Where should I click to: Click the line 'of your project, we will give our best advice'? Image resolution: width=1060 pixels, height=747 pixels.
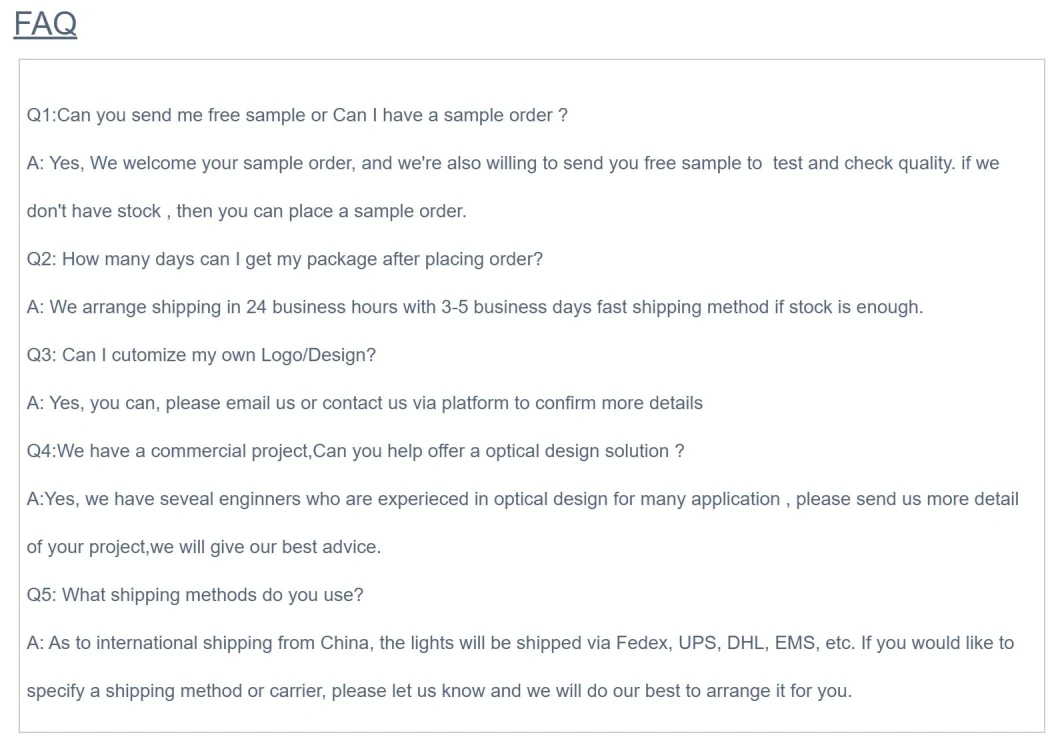pos(203,547)
